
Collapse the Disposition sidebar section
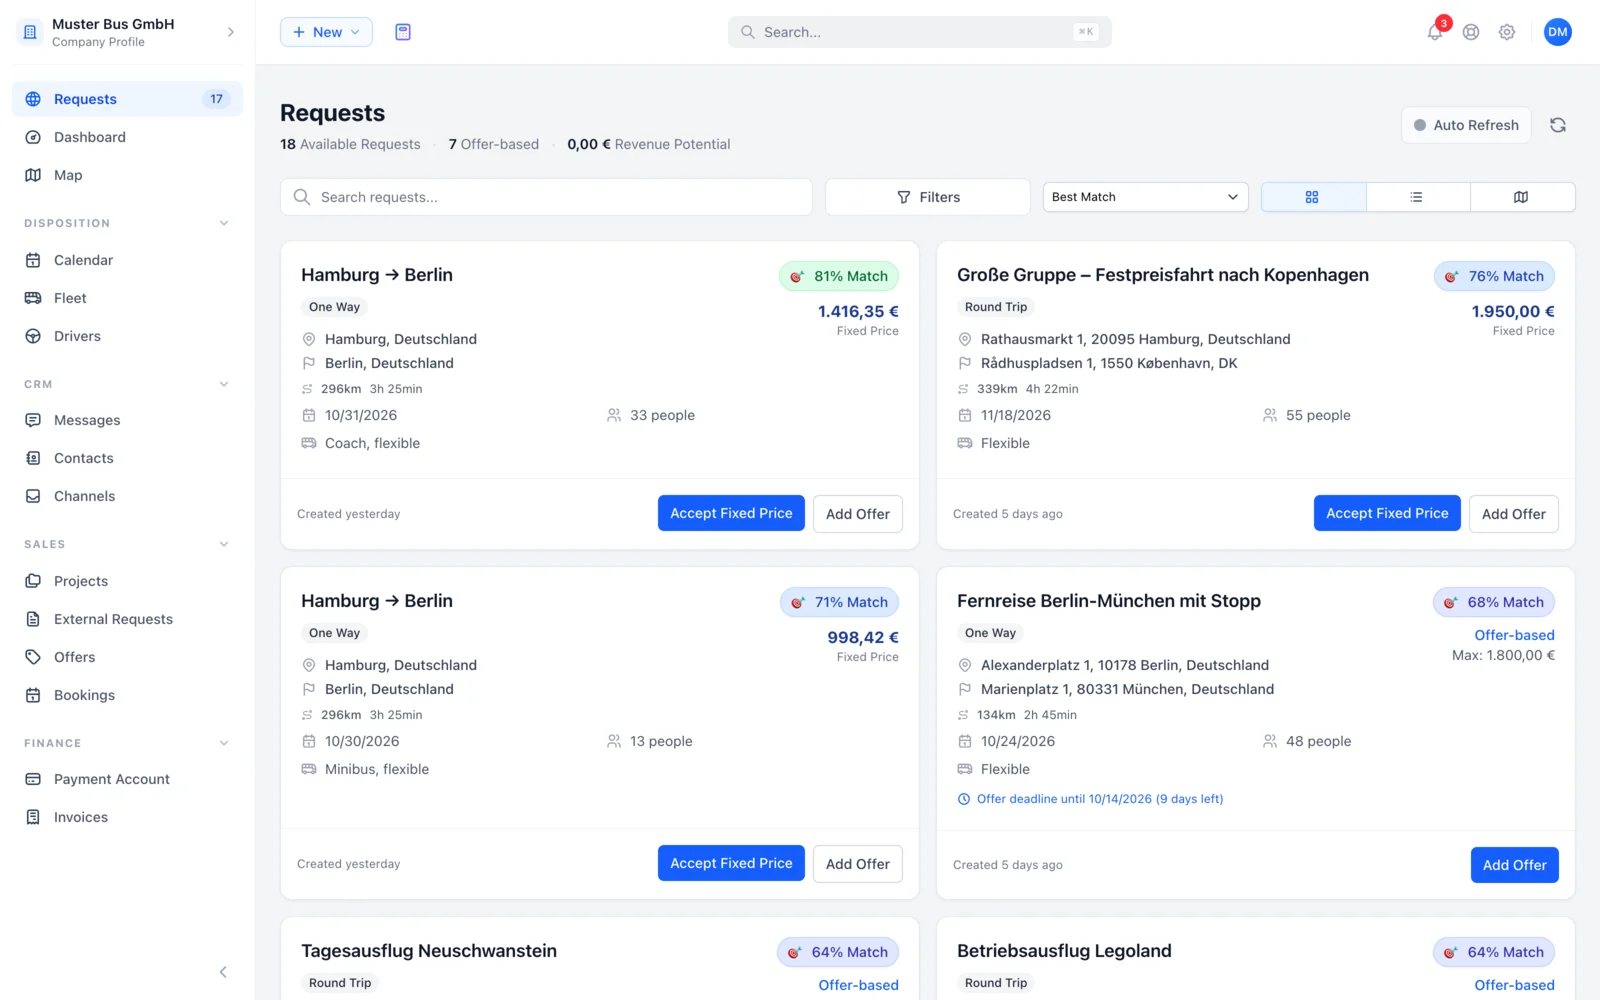pyautogui.click(x=224, y=223)
